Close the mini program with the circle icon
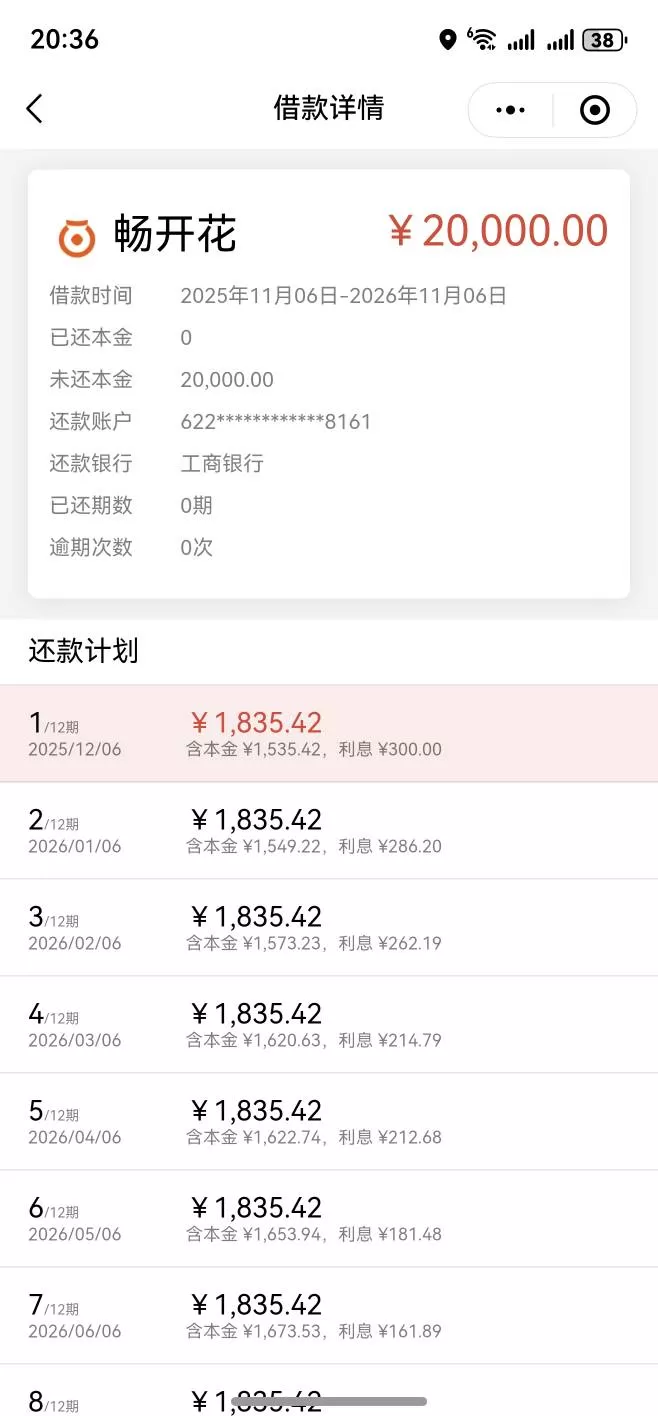658x1416 pixels. click(x=595, y=109)
